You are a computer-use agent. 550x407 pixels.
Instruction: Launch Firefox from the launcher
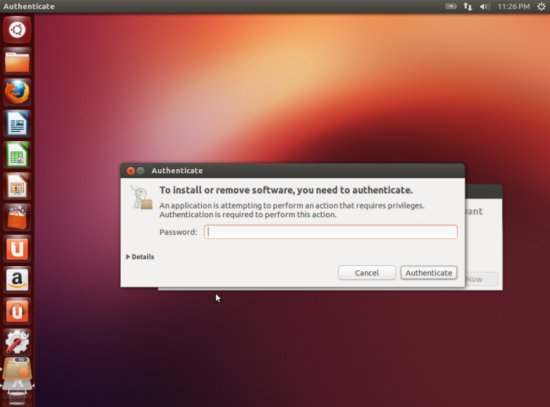pyautogui.click(x=17, y=92)
